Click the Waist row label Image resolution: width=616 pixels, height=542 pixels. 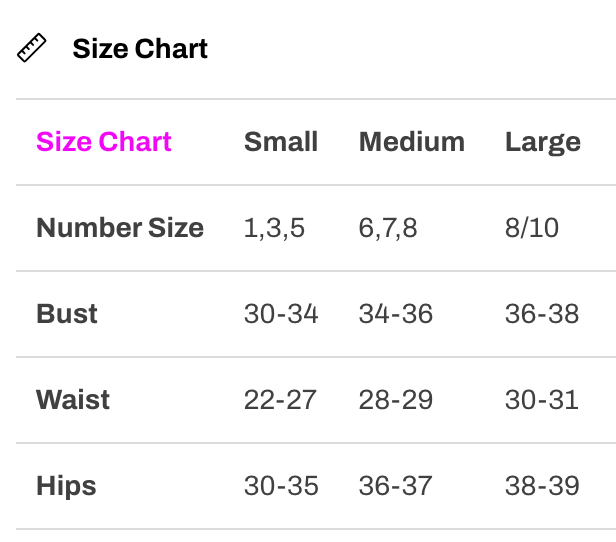coord(73,400)
